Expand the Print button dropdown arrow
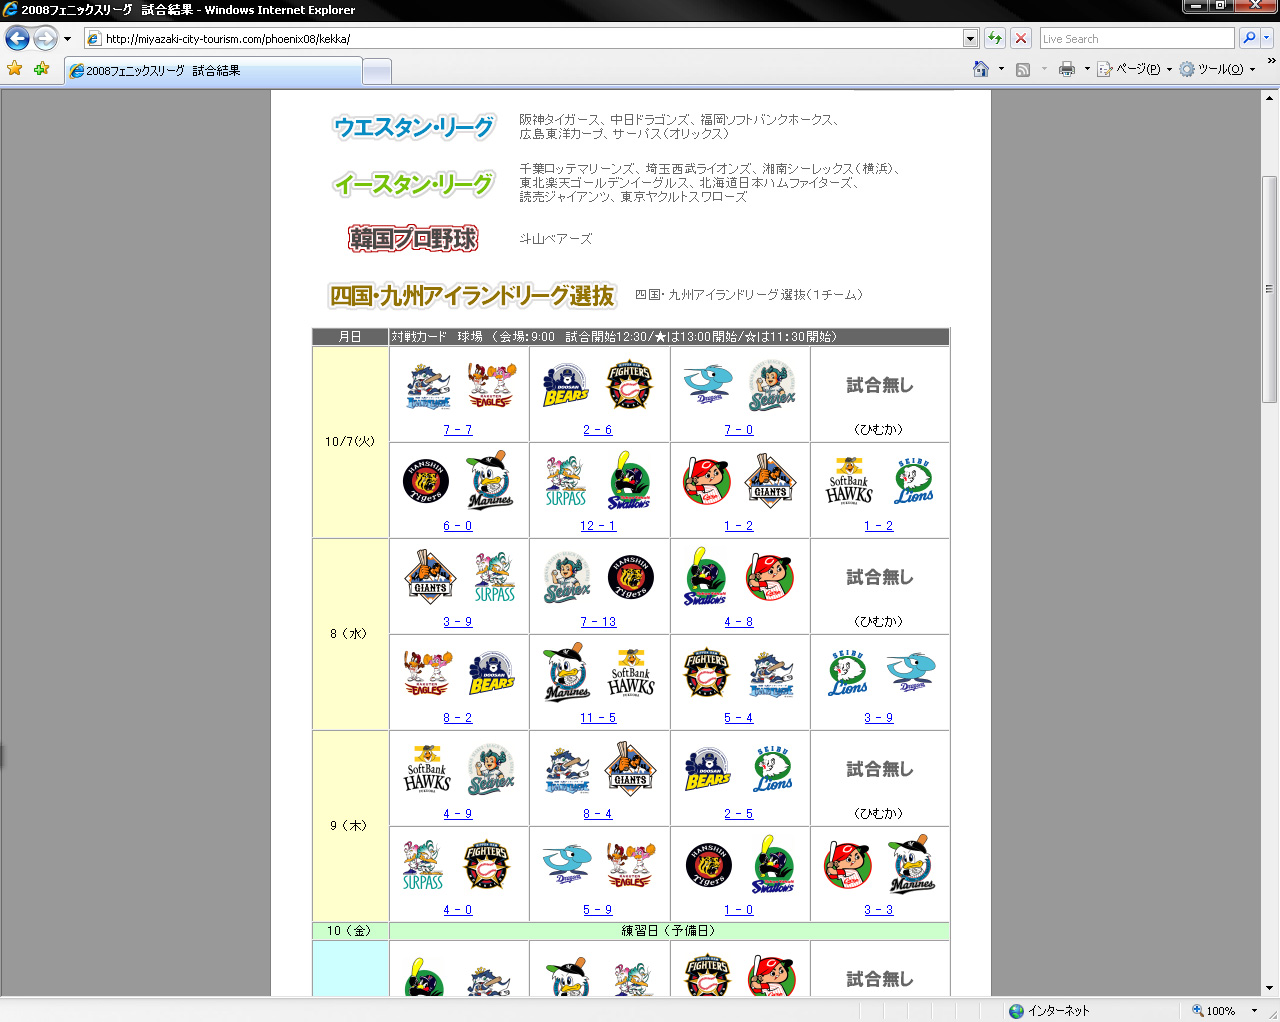Viewport: 1280px width, 1022px height. pos(1087,69)
